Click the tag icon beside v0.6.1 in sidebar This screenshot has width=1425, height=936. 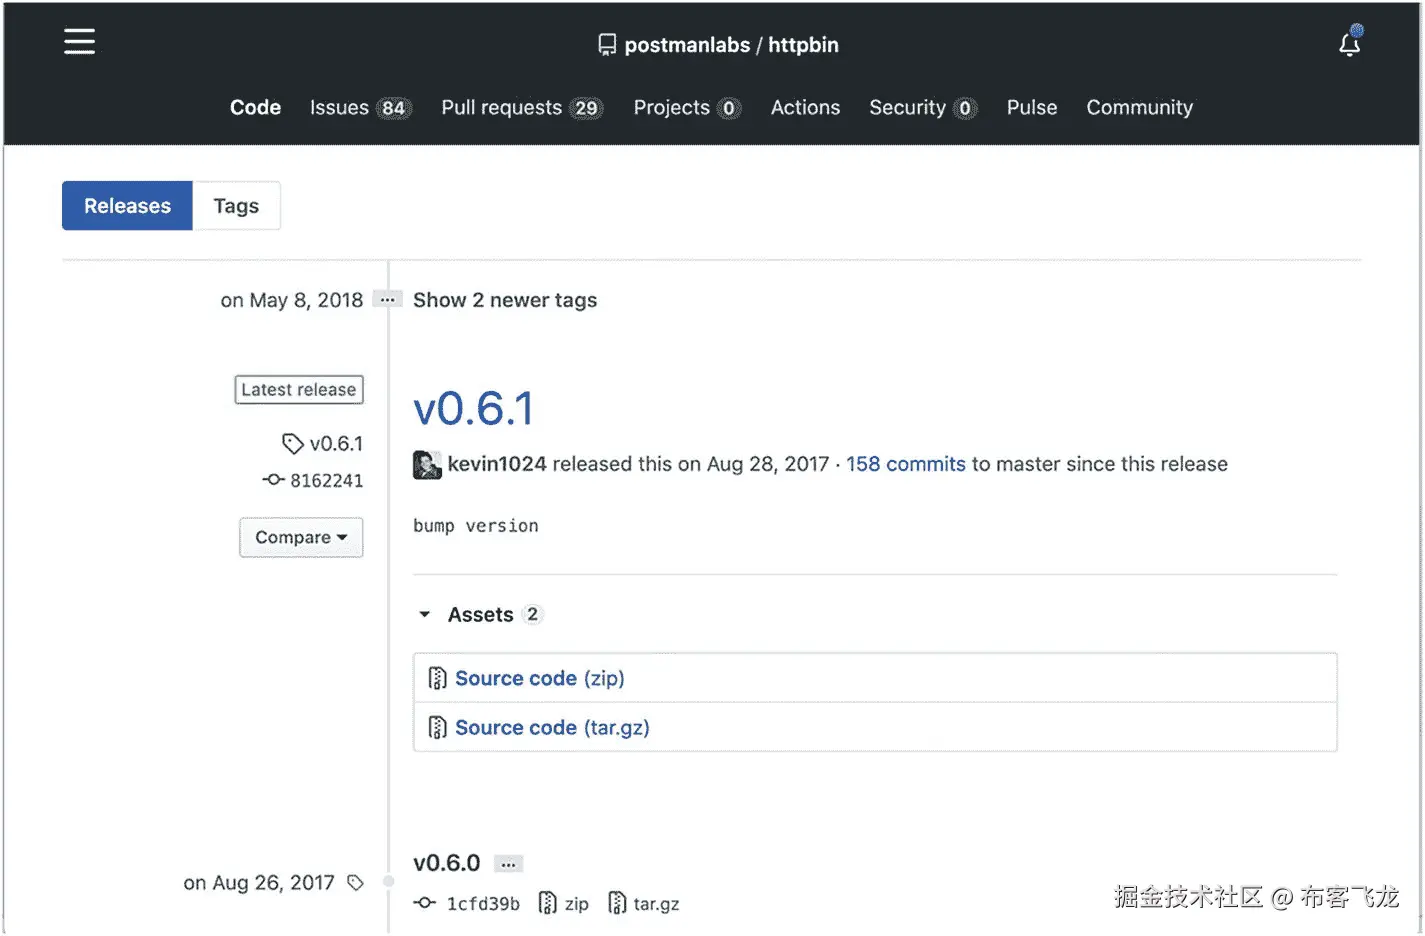coord(292,444)
